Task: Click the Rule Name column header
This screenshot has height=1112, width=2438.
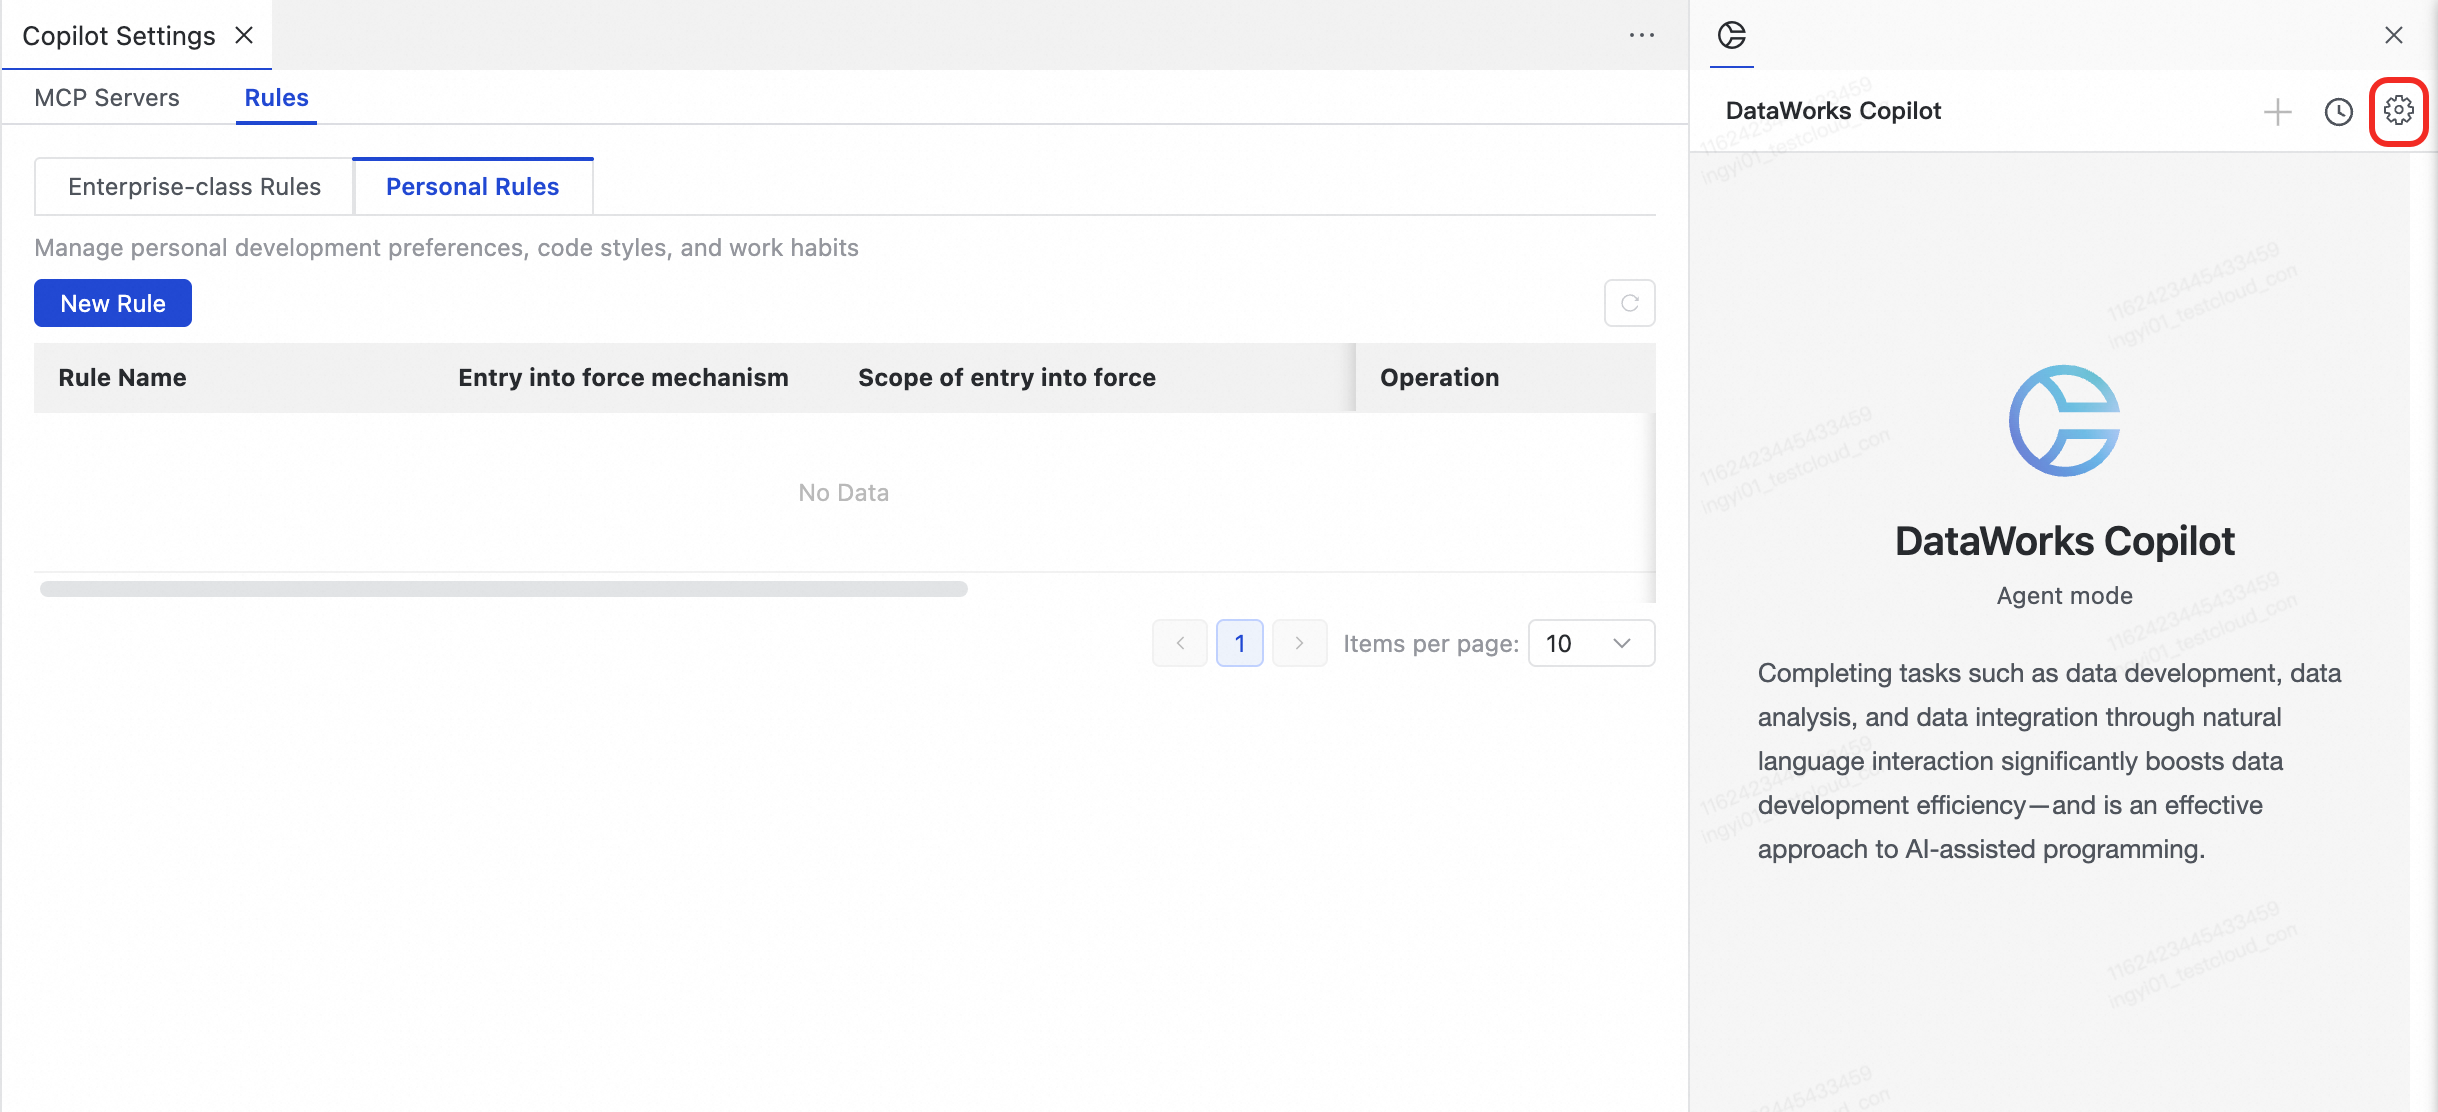Action: tap(122, 378)
